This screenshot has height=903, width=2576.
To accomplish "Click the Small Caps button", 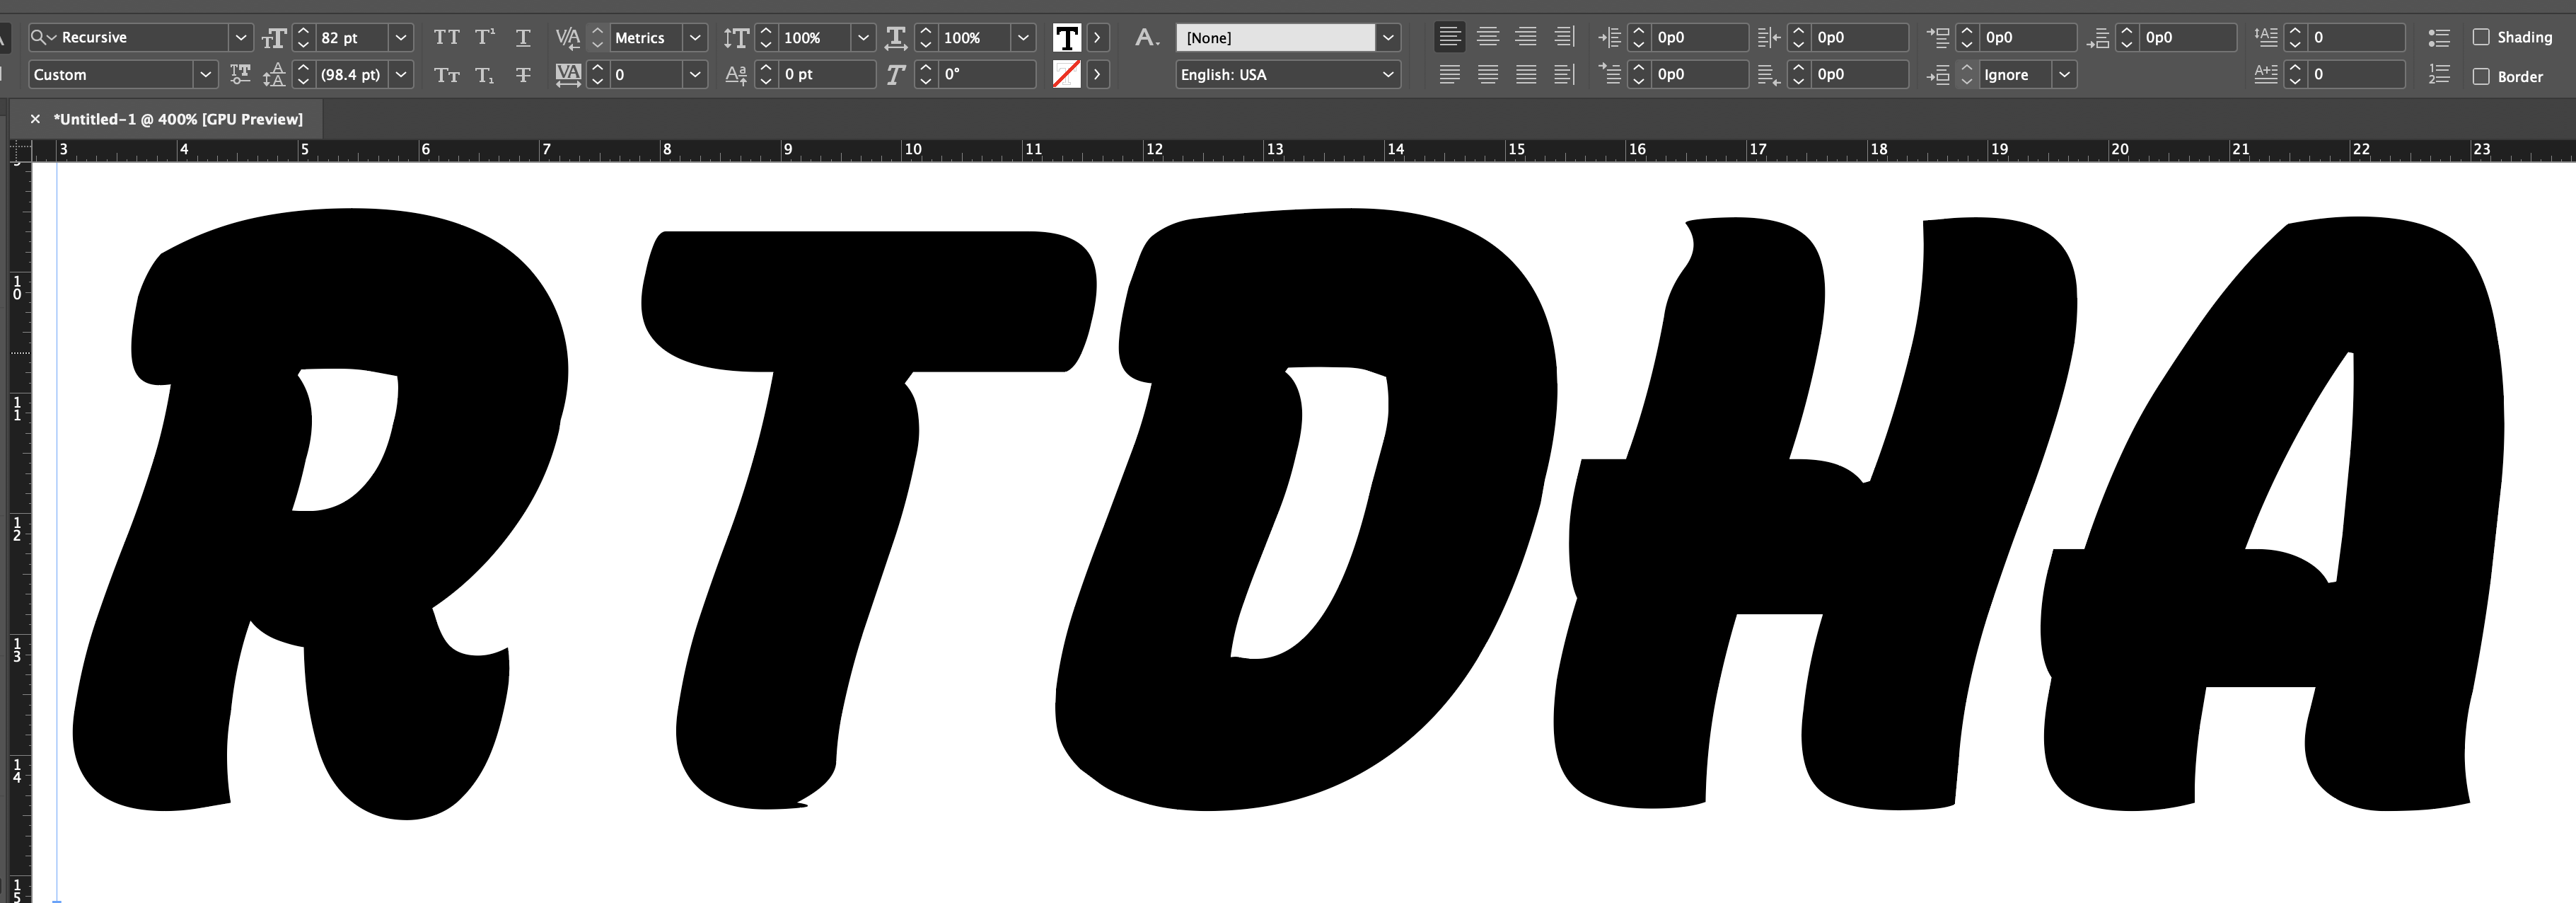I will coord(446,75).
